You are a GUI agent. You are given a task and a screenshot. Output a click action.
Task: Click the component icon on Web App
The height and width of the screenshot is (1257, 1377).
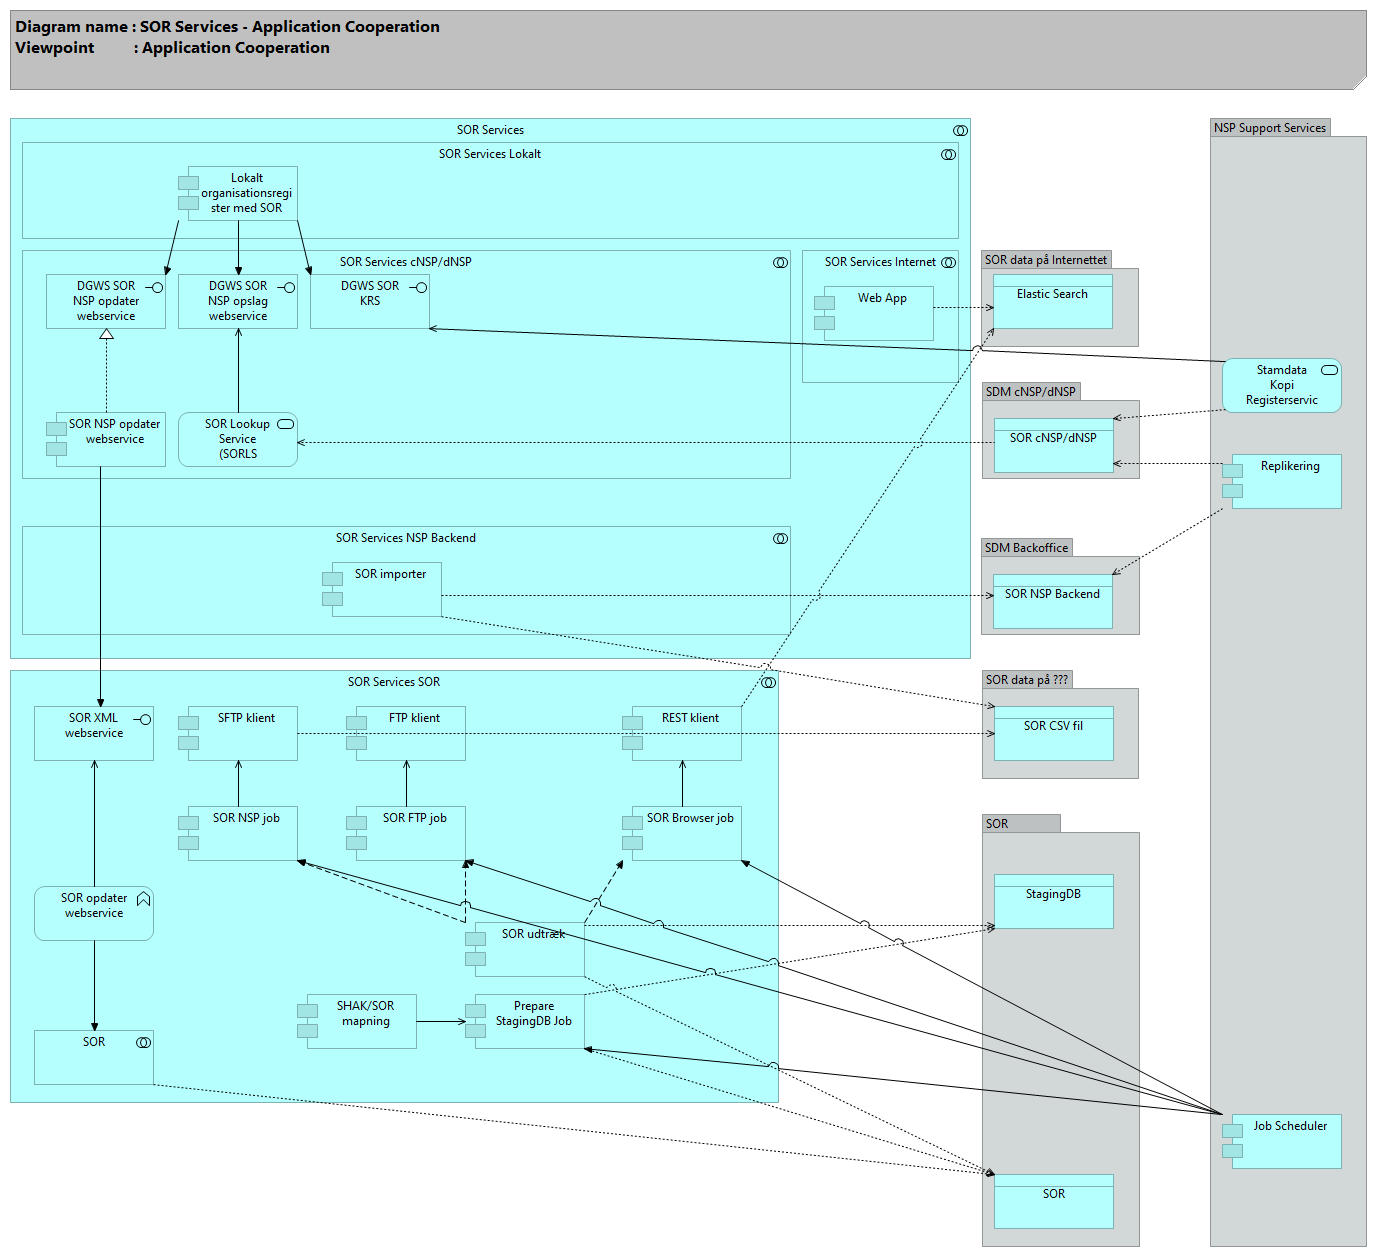824,313
